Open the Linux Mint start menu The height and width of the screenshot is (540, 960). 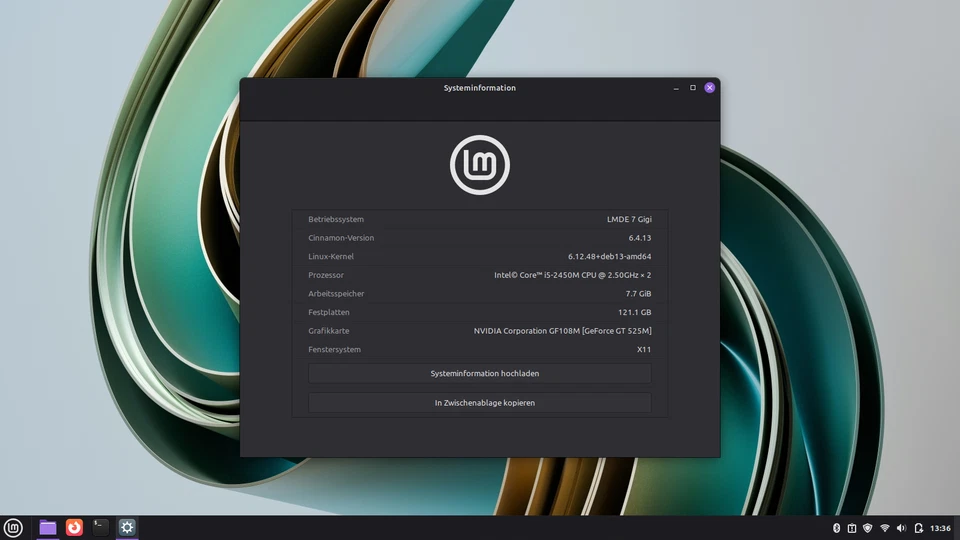(13, 527)
